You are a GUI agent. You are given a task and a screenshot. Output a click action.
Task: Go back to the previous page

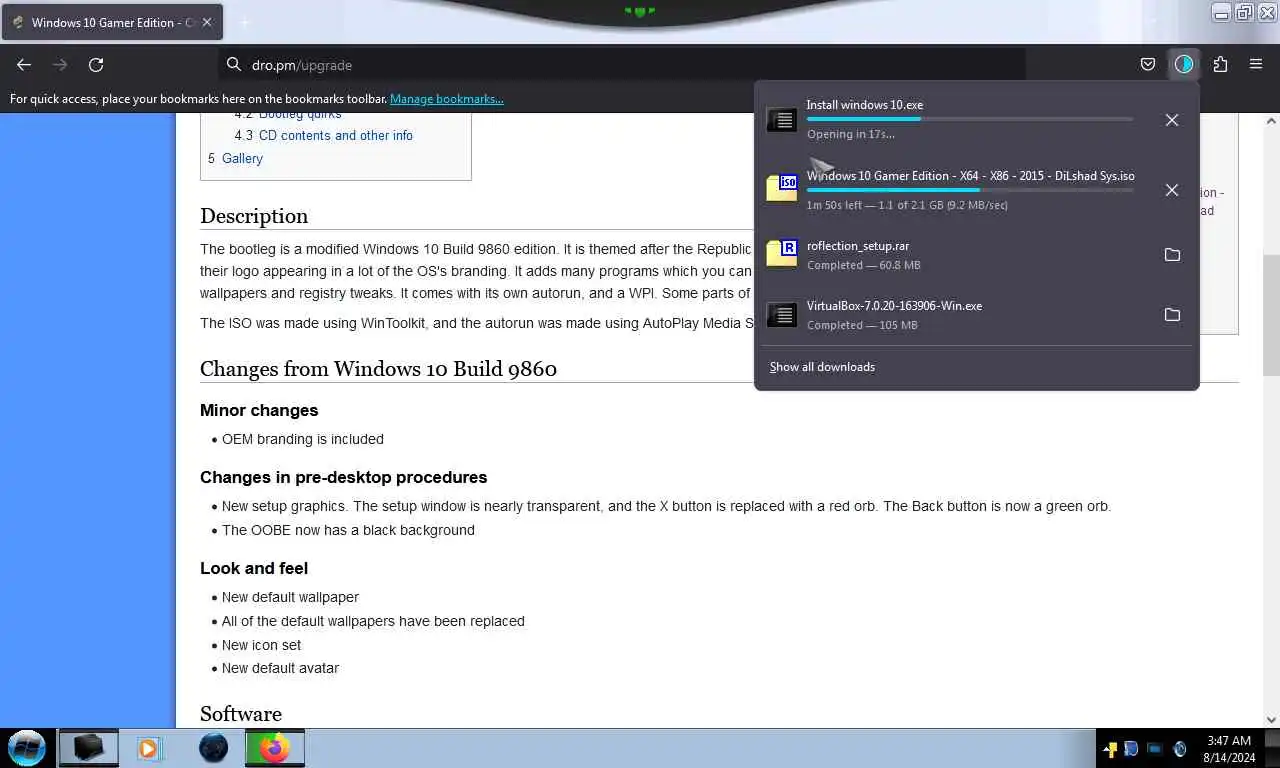(24, 65)
